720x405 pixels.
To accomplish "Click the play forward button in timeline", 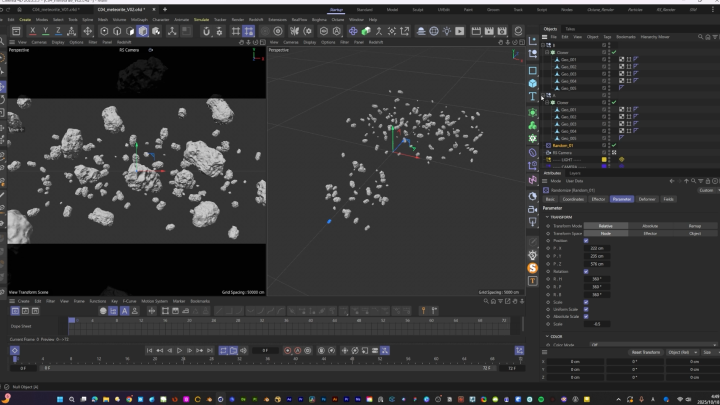I will coord(179,351).
